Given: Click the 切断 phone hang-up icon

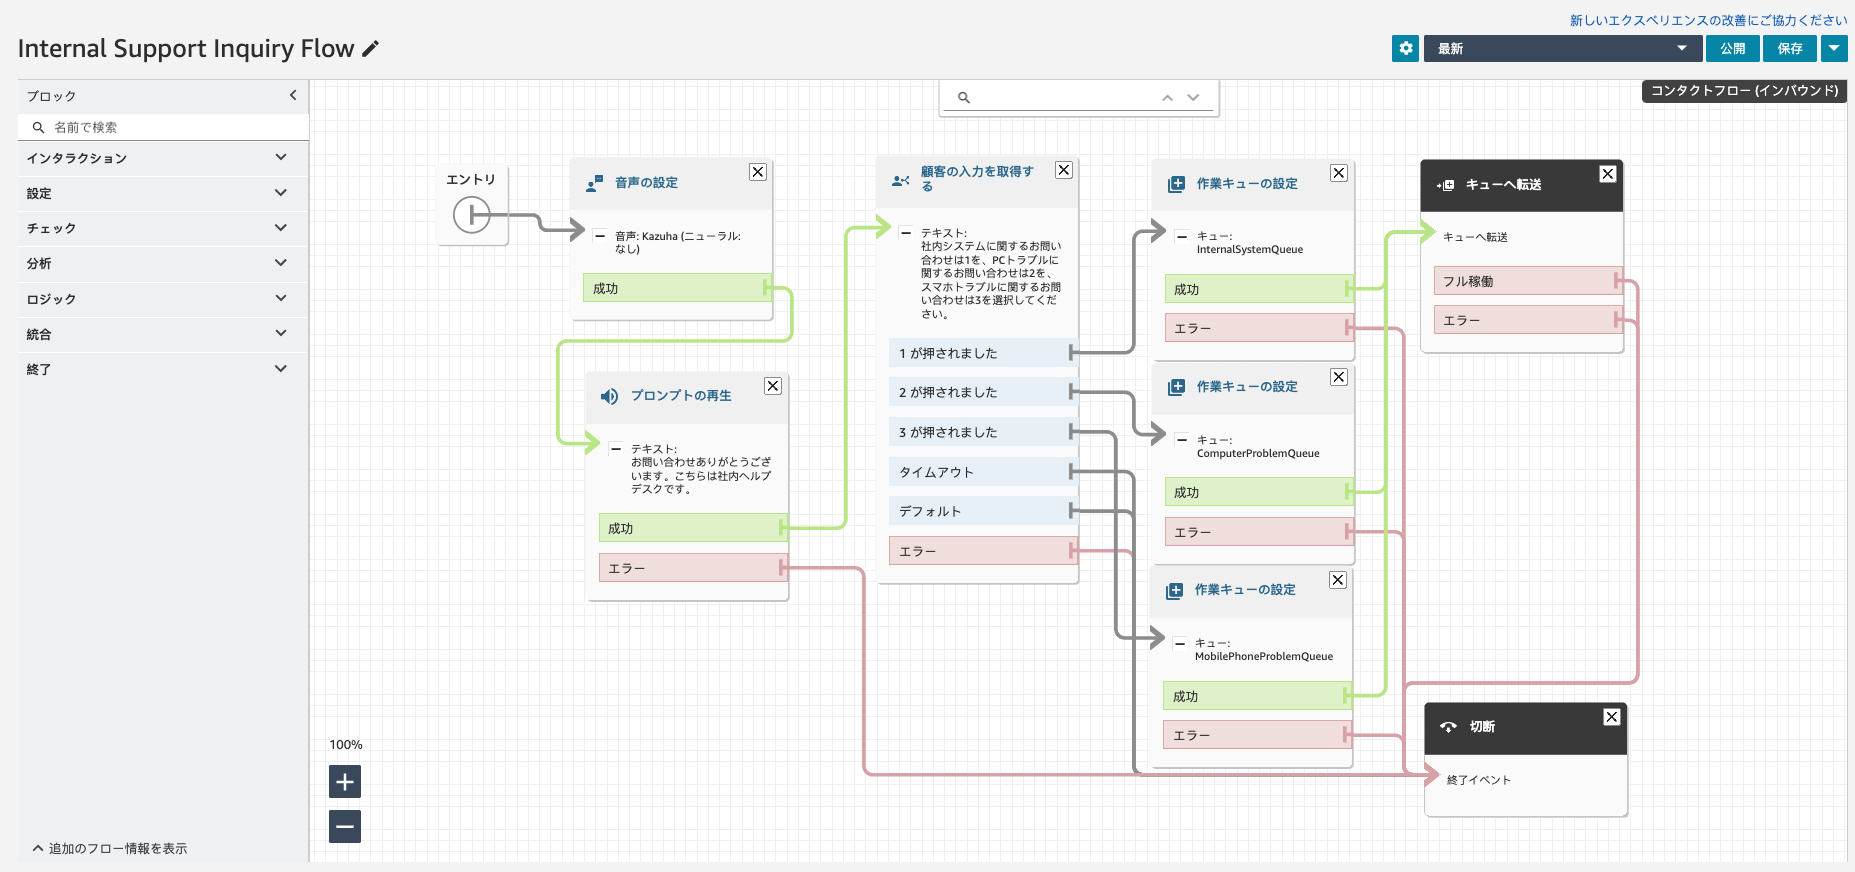Looking at the screenshot, I should tap(1448, 727).
